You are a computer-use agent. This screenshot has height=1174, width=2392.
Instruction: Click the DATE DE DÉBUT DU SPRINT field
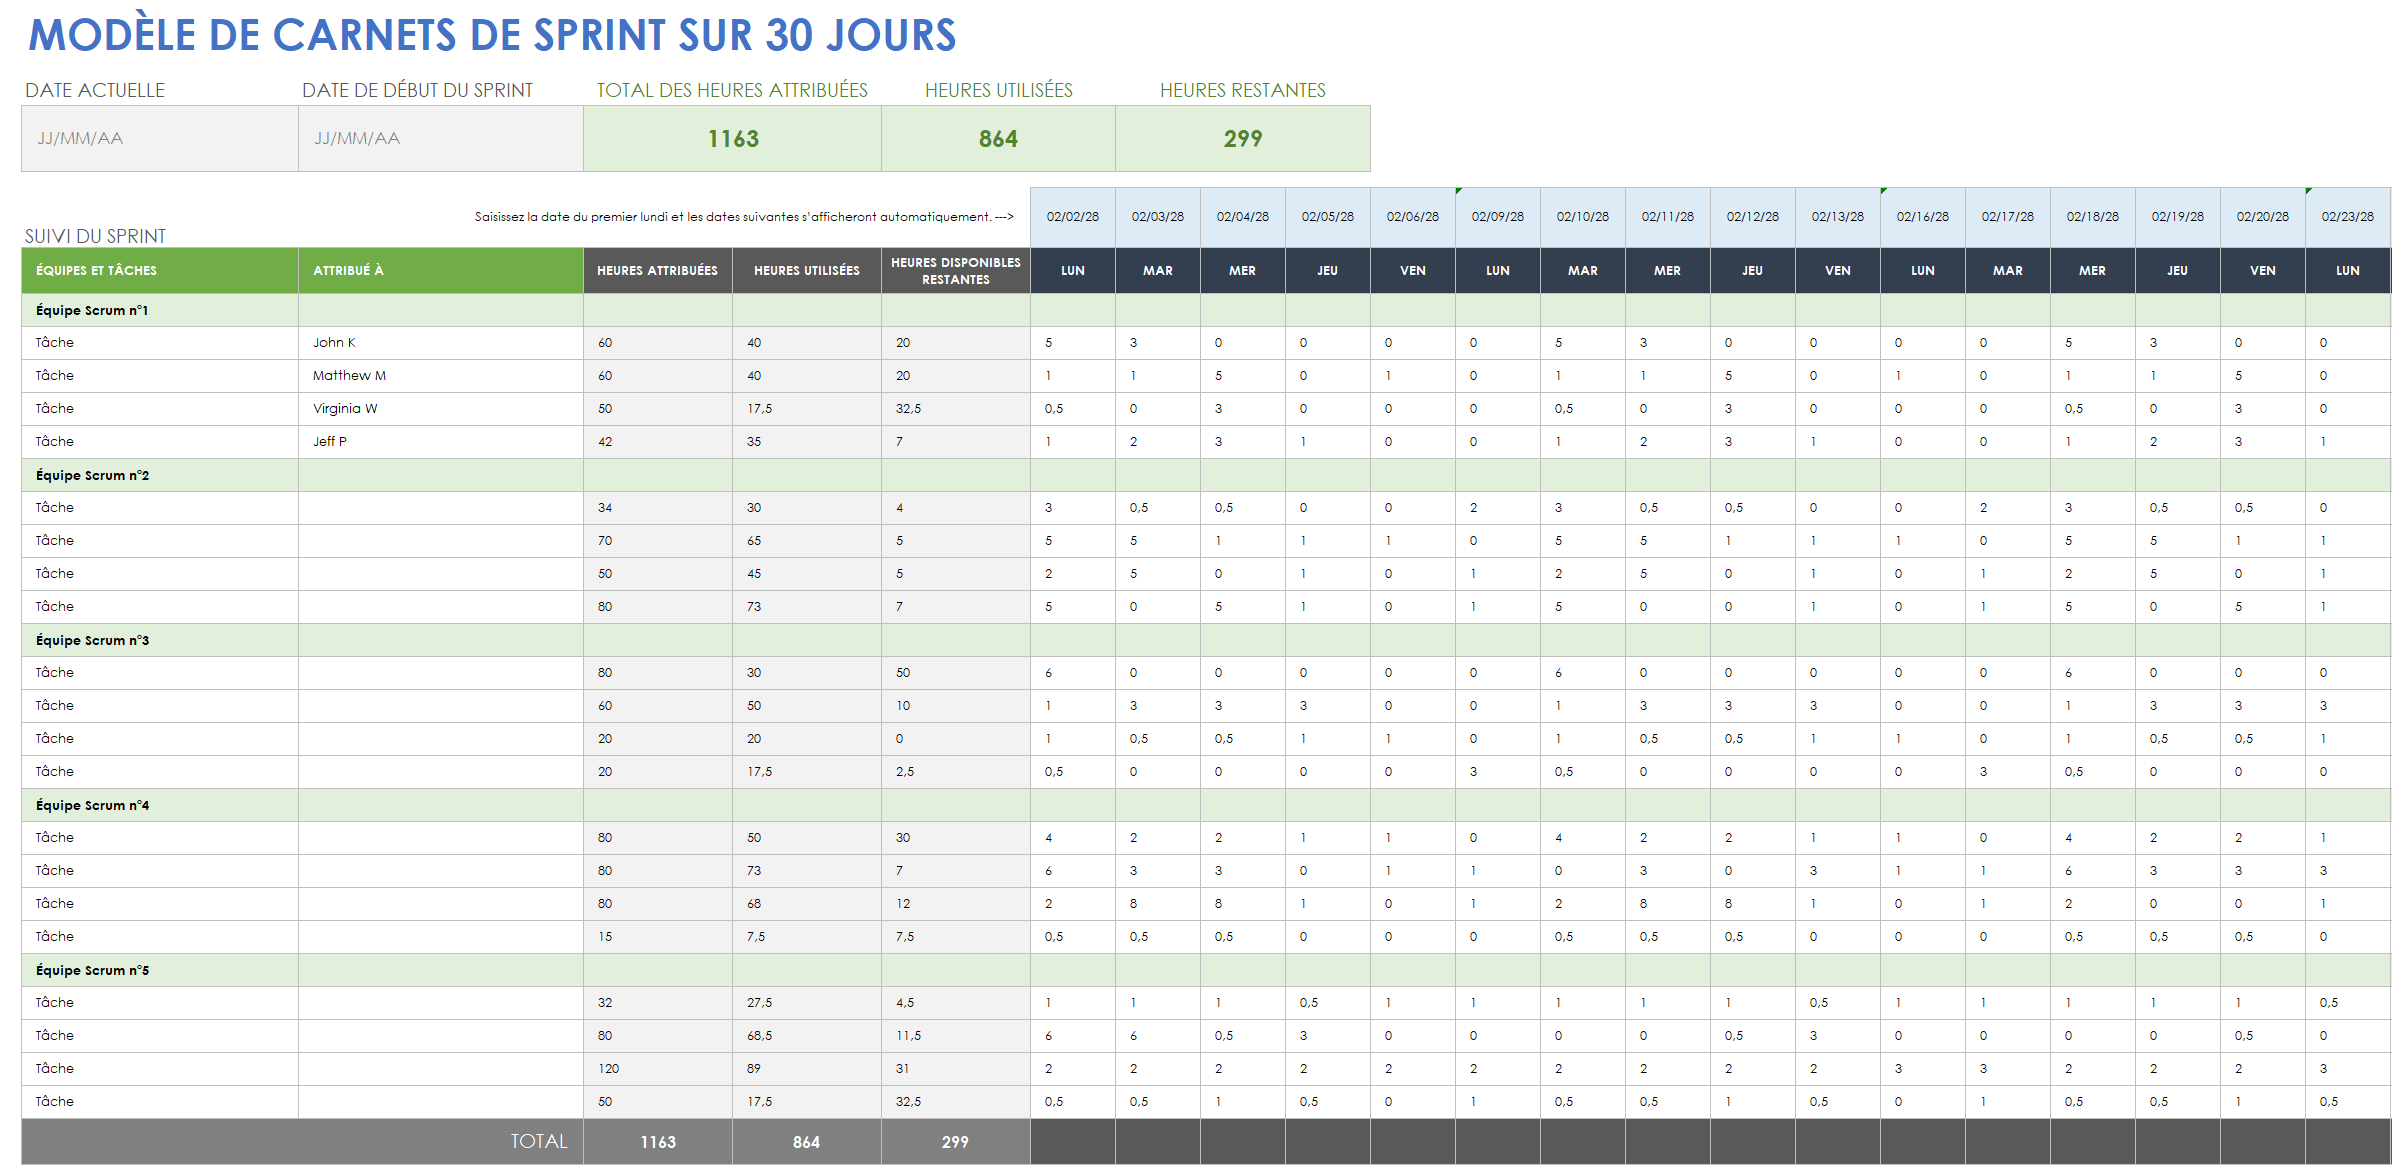pyautogui.click(x=441, y=139)
